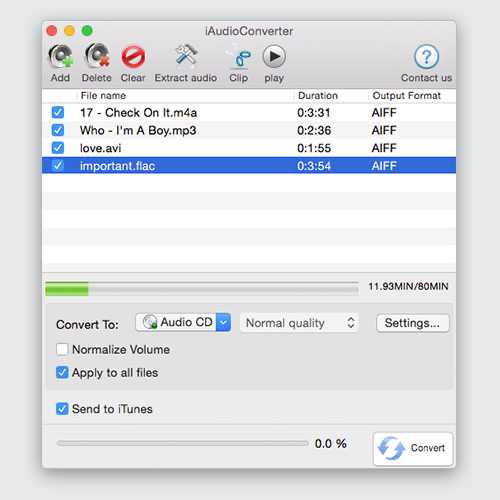Click the Delete file toolbar icon
This screenshot has width=500, height=500.
97,56
